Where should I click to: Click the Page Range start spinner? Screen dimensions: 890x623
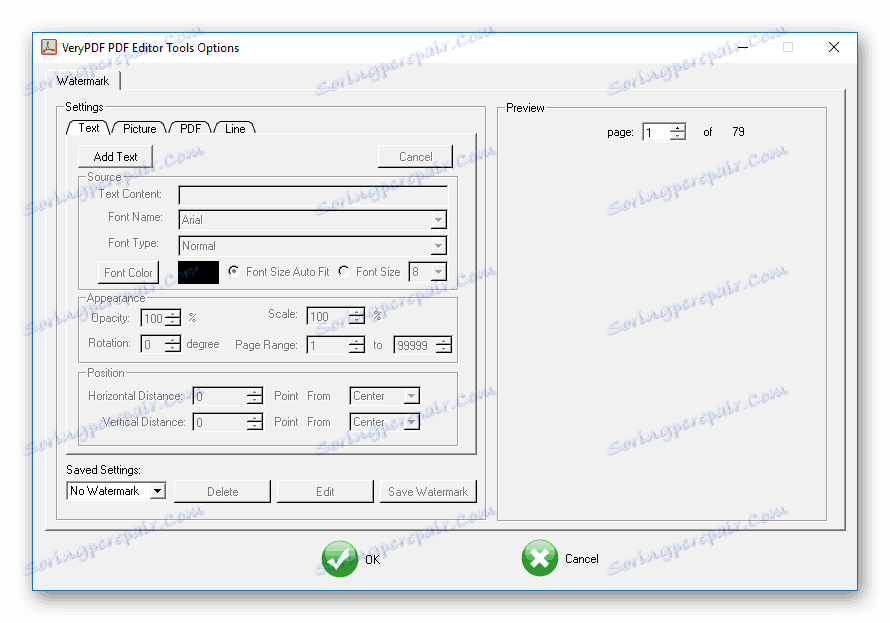335,344
